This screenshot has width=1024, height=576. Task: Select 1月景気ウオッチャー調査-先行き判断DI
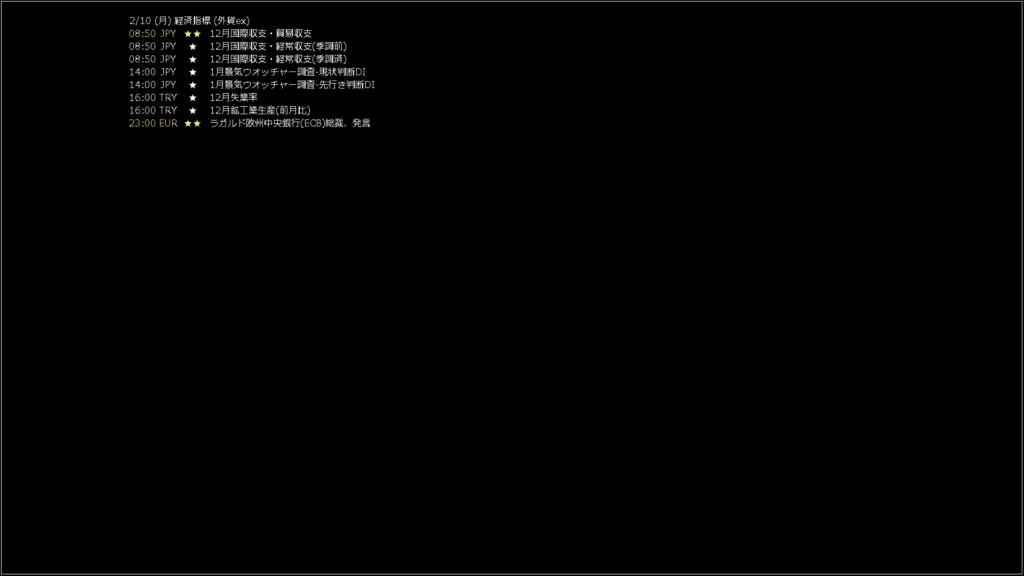click(x=292, y=85)
